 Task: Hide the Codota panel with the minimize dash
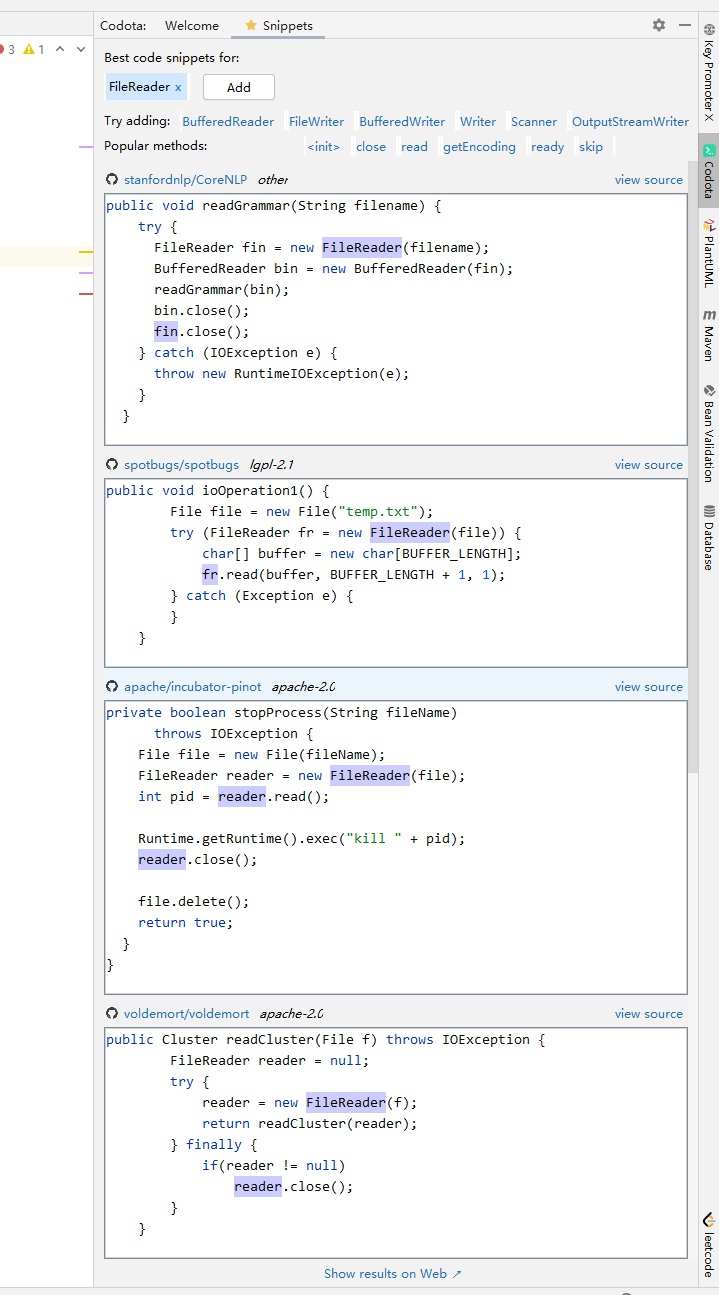click(x=685, y=25)
